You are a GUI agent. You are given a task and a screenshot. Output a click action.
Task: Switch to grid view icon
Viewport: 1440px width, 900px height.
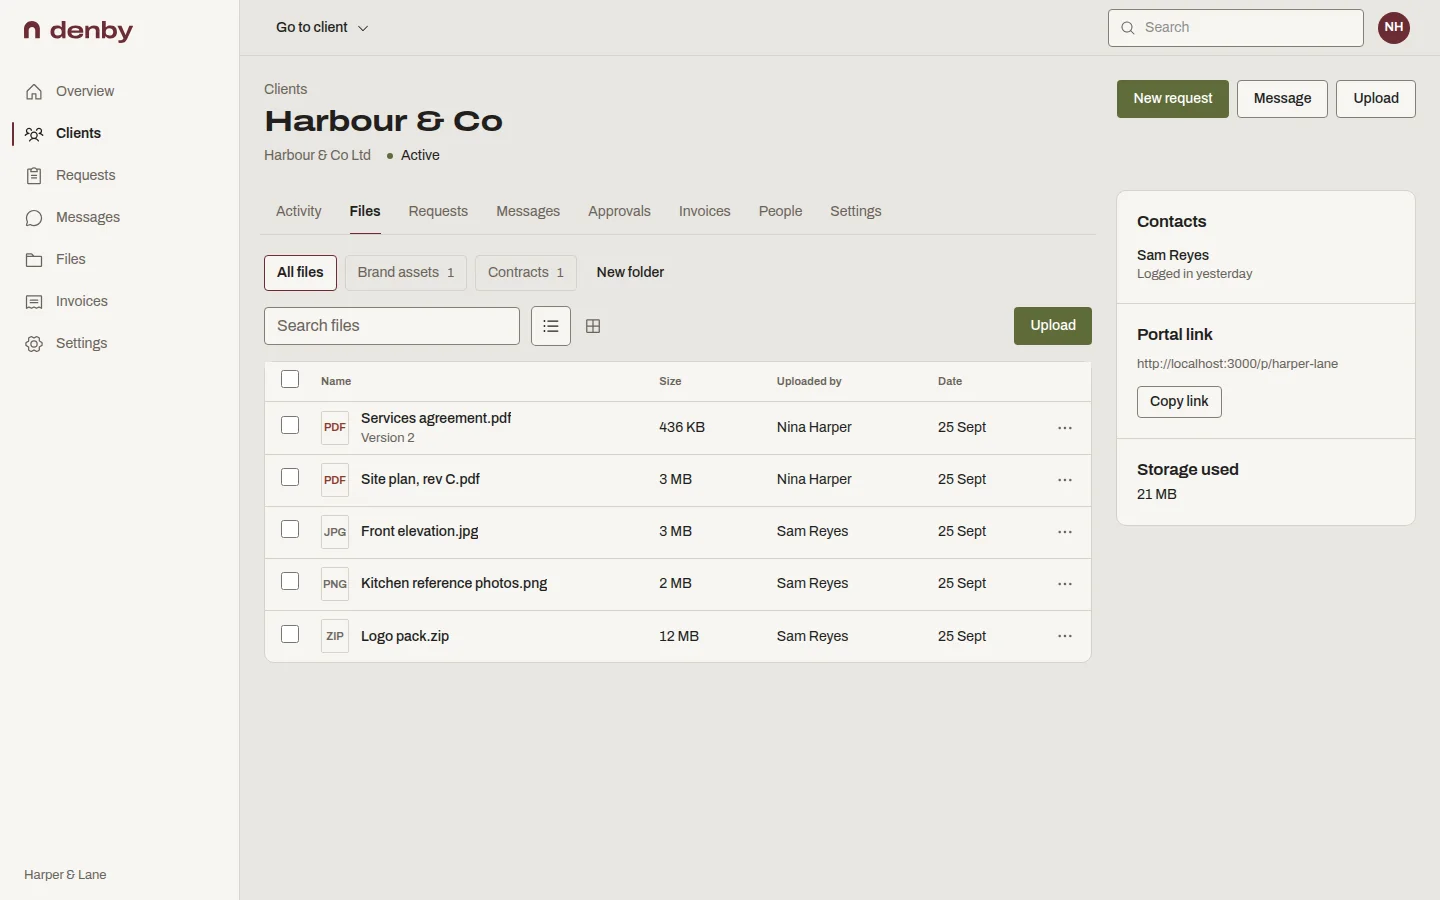[593, 326]
